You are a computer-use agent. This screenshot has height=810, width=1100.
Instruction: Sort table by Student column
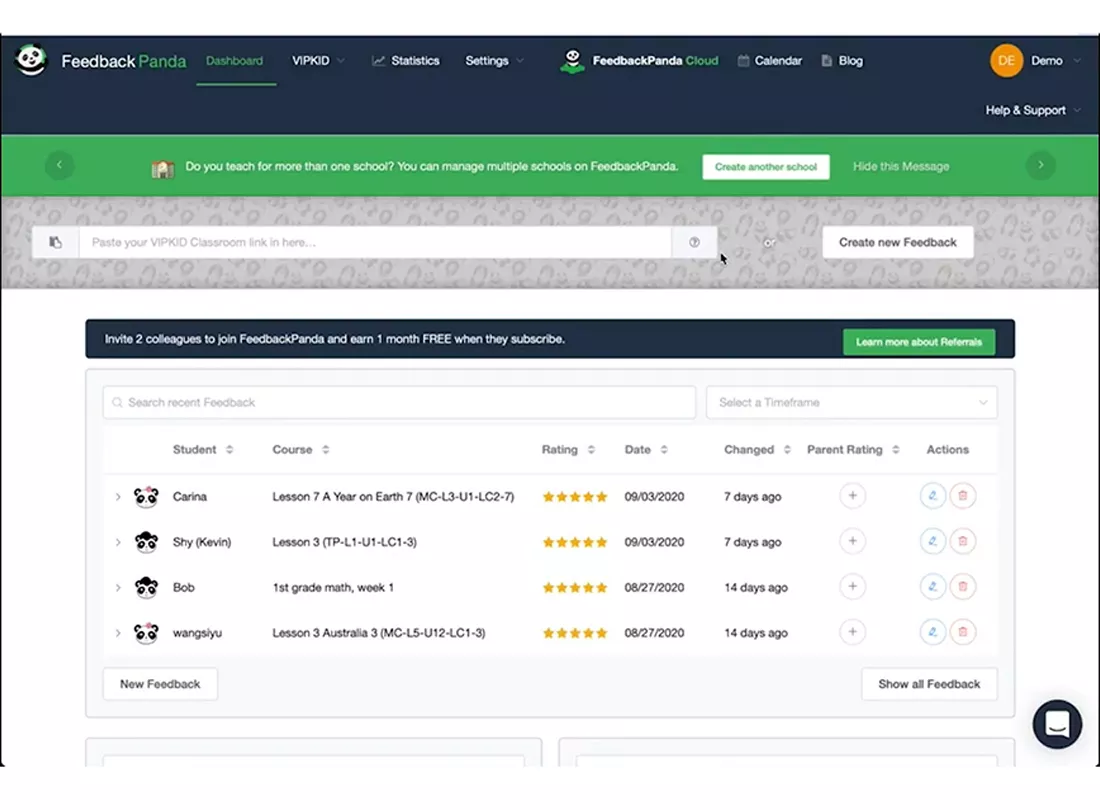point(203,450)
